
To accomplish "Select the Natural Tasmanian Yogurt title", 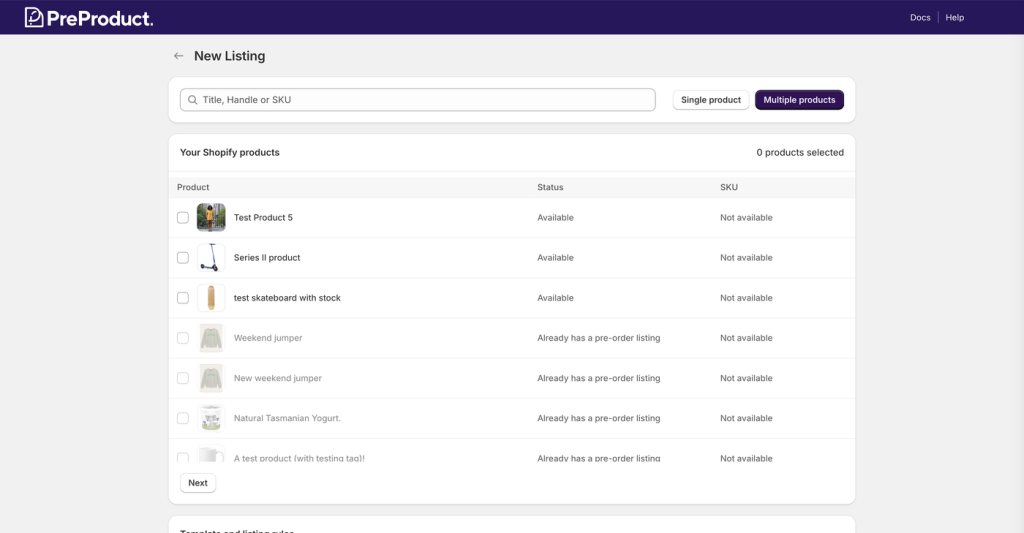I will coord(287,418).
